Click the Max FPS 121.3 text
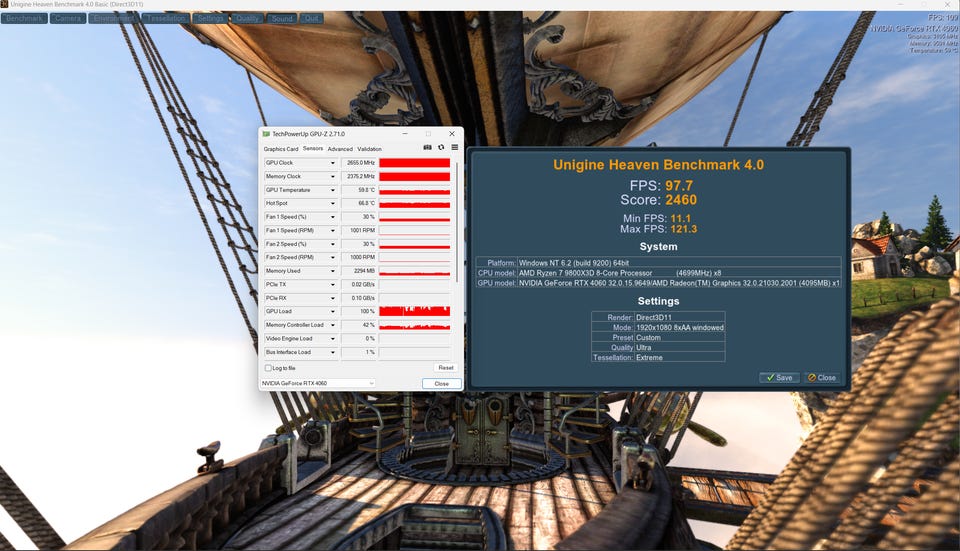Screen dimensions: 960x551 tap(658, 229)
